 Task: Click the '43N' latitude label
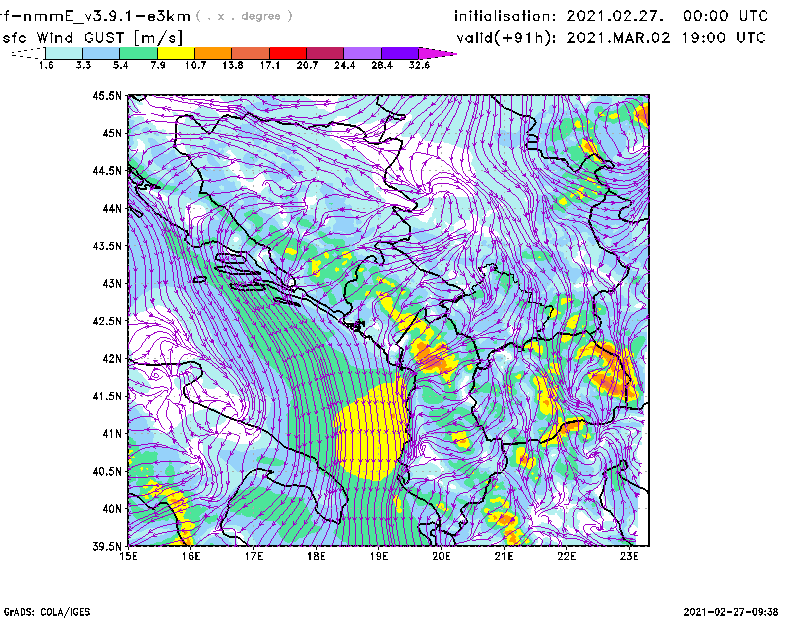point(112,283)
